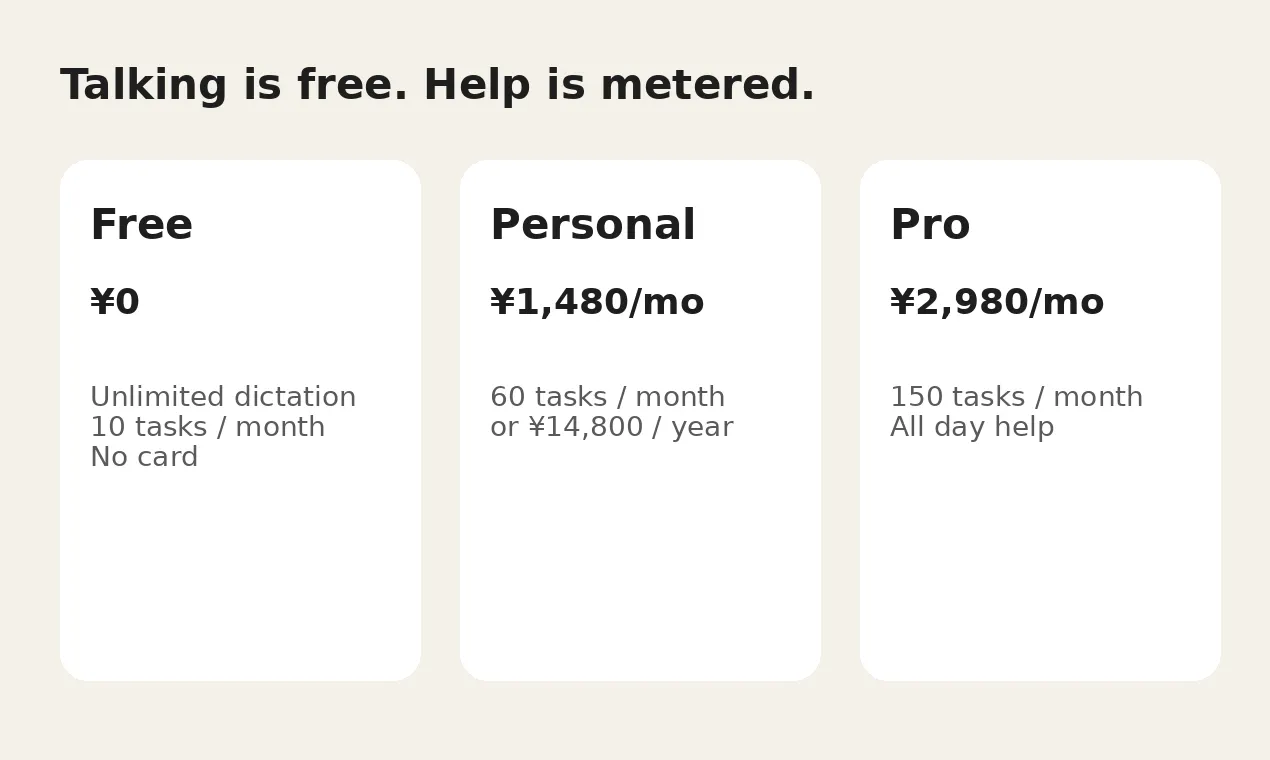Select the Personal plan title

click(x=592, y=225)
